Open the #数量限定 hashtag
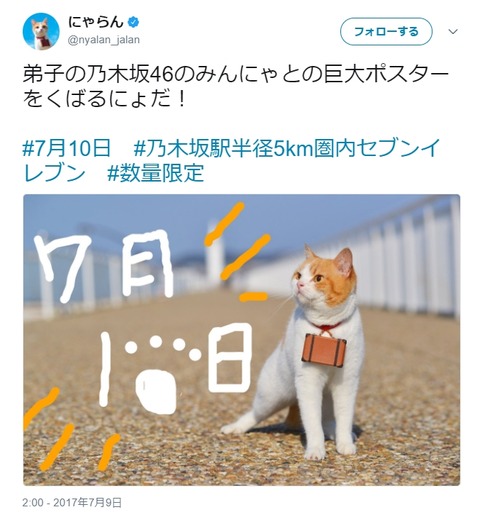 point(155,173)
